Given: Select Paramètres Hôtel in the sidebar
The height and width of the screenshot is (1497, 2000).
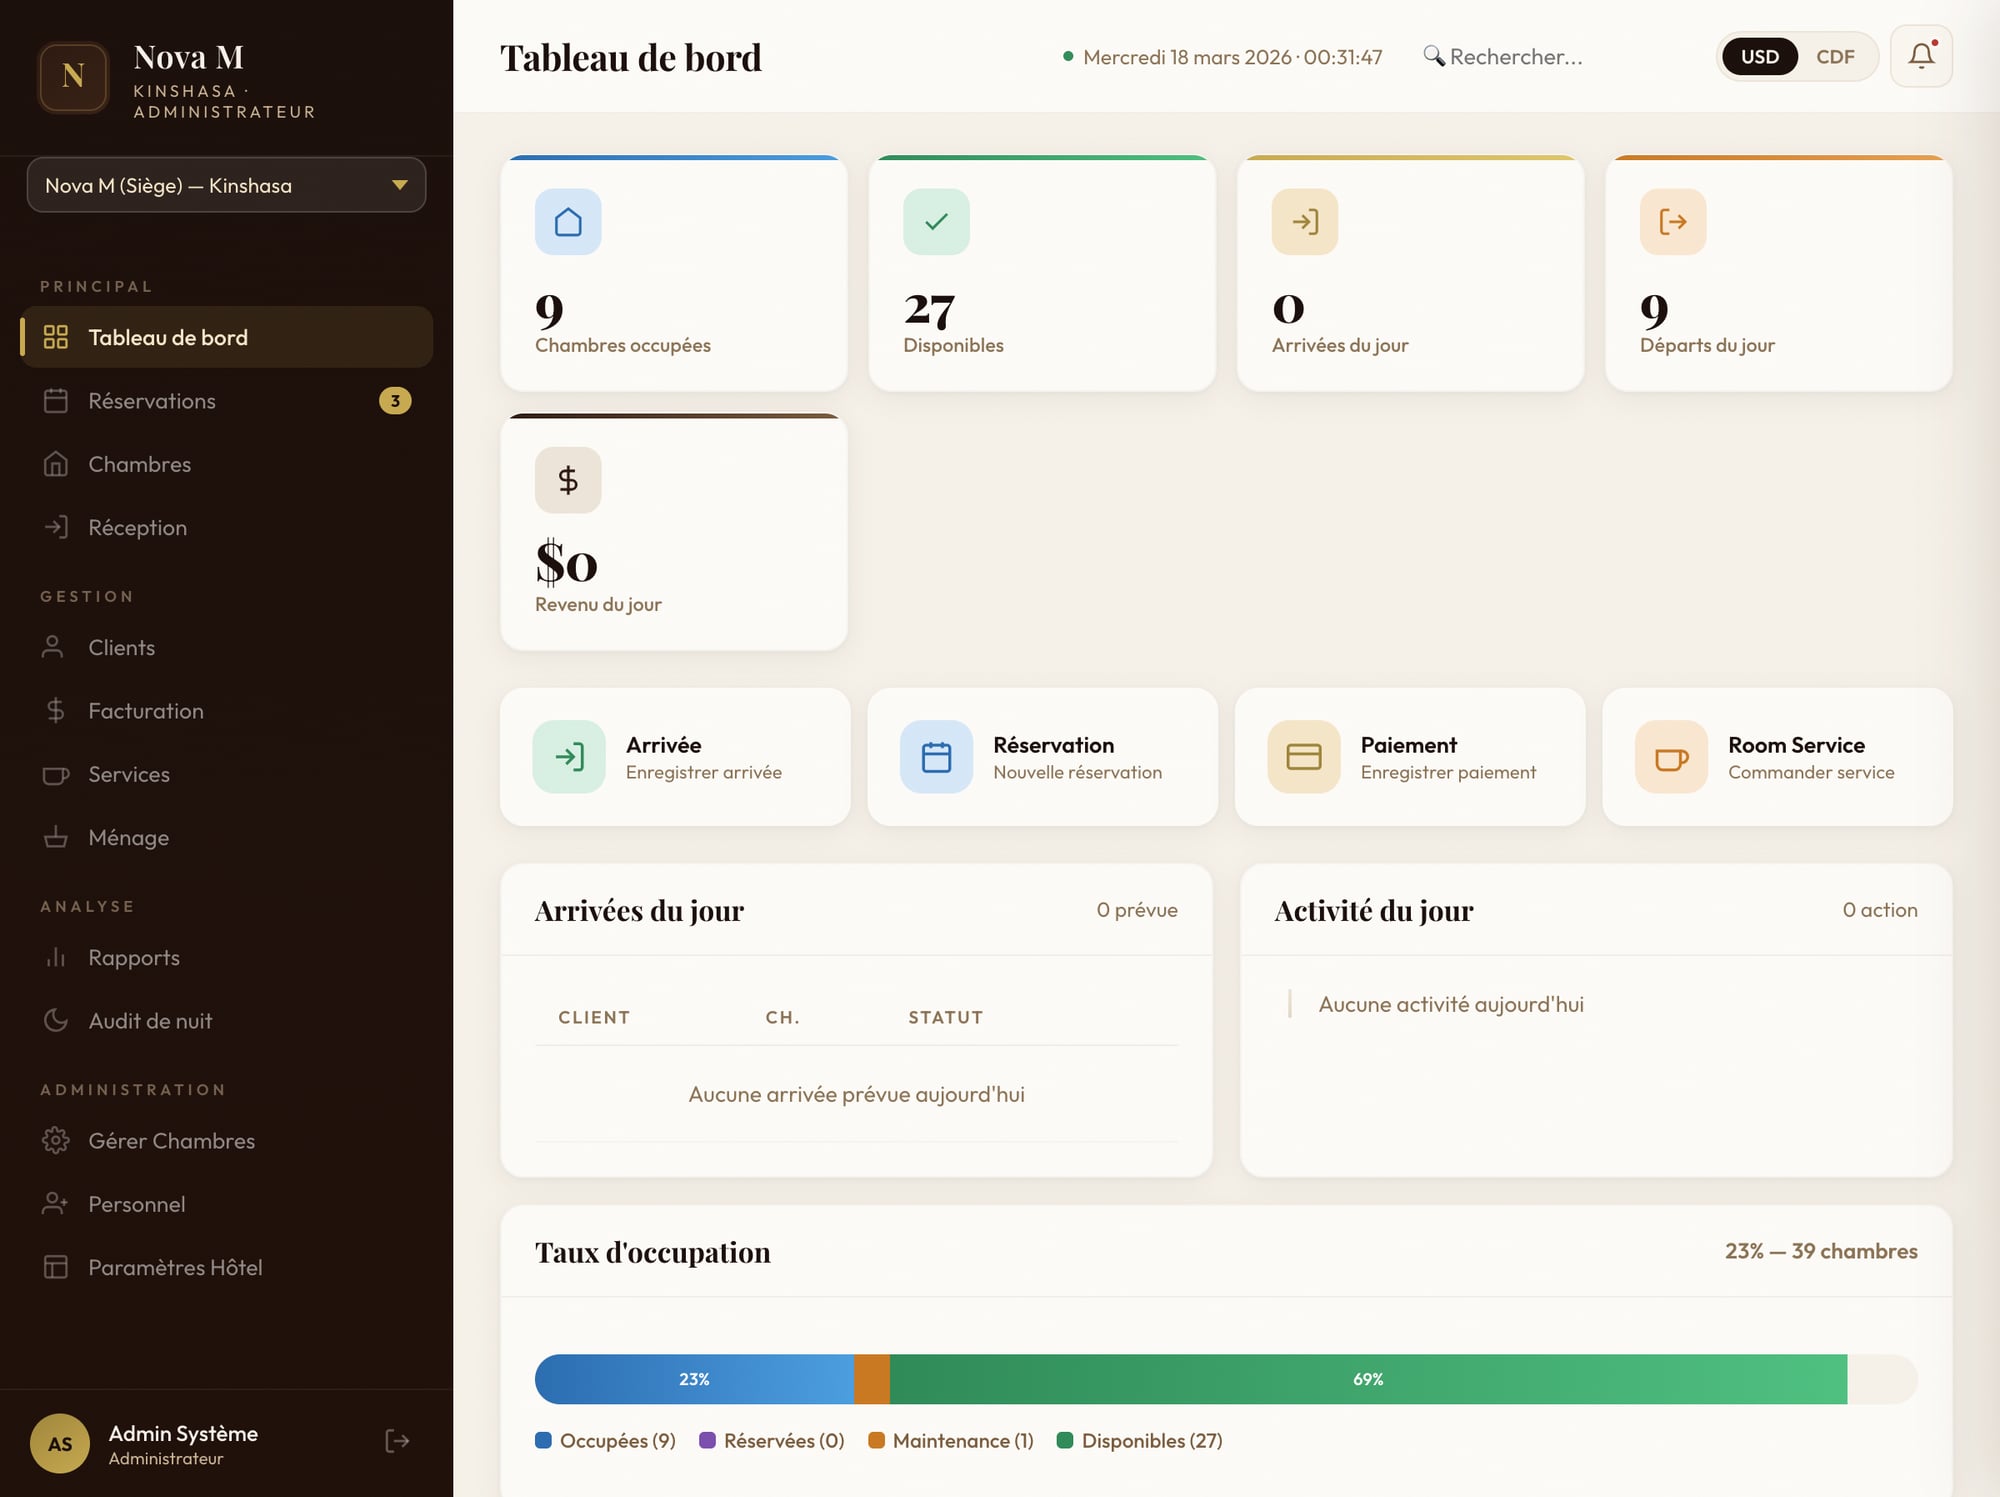Looking at the screenshot, I should click(x=174, y=1267).
